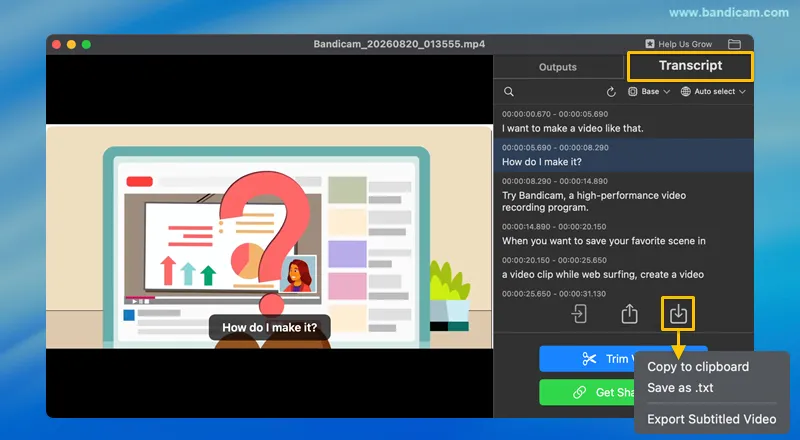Open the Base model dropdown
800x440 pixels.
point(649,92)
